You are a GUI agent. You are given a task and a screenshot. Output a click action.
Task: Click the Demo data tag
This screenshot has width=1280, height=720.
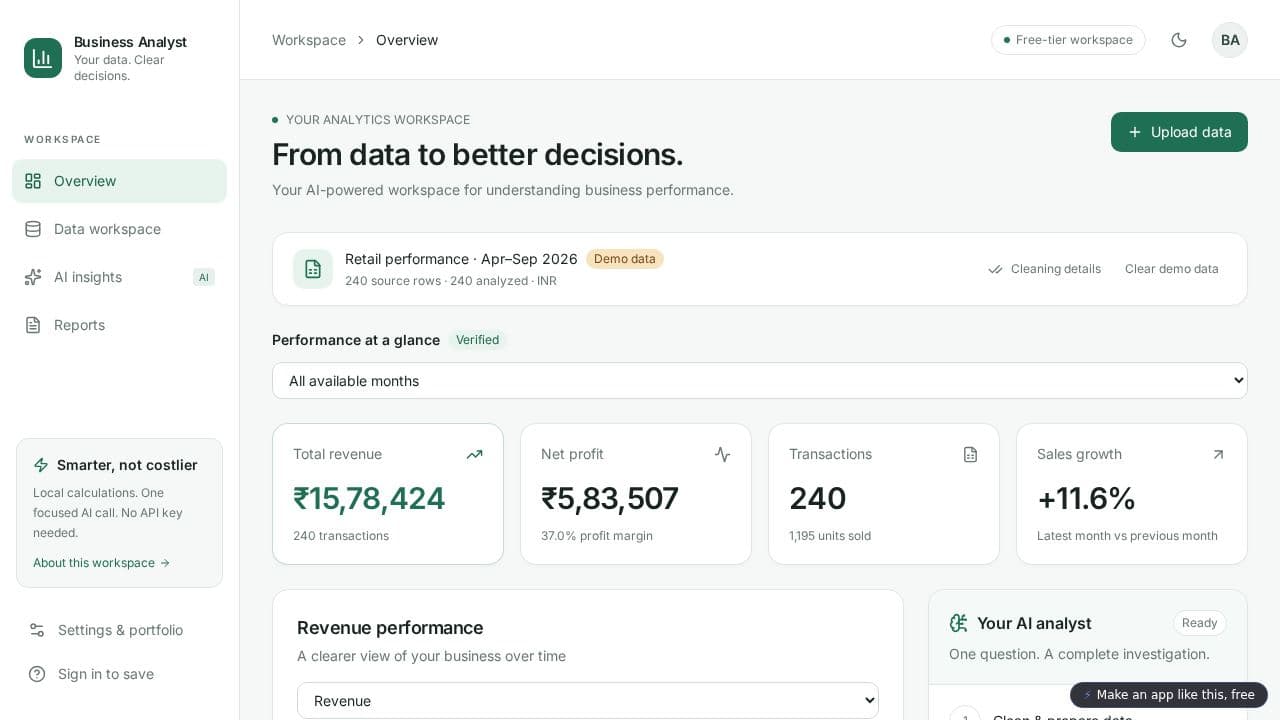click(x=625, y=259)
